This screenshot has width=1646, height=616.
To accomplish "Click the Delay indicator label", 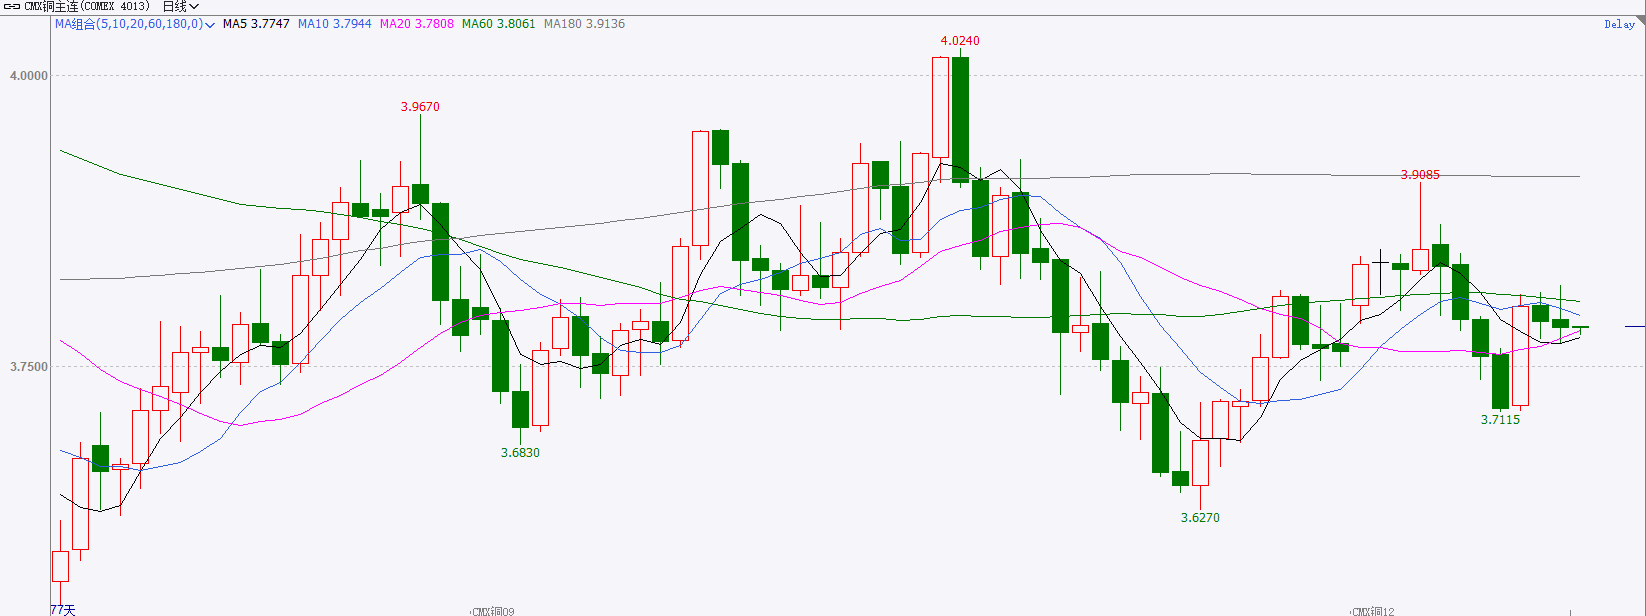I will coord(1619,24).
